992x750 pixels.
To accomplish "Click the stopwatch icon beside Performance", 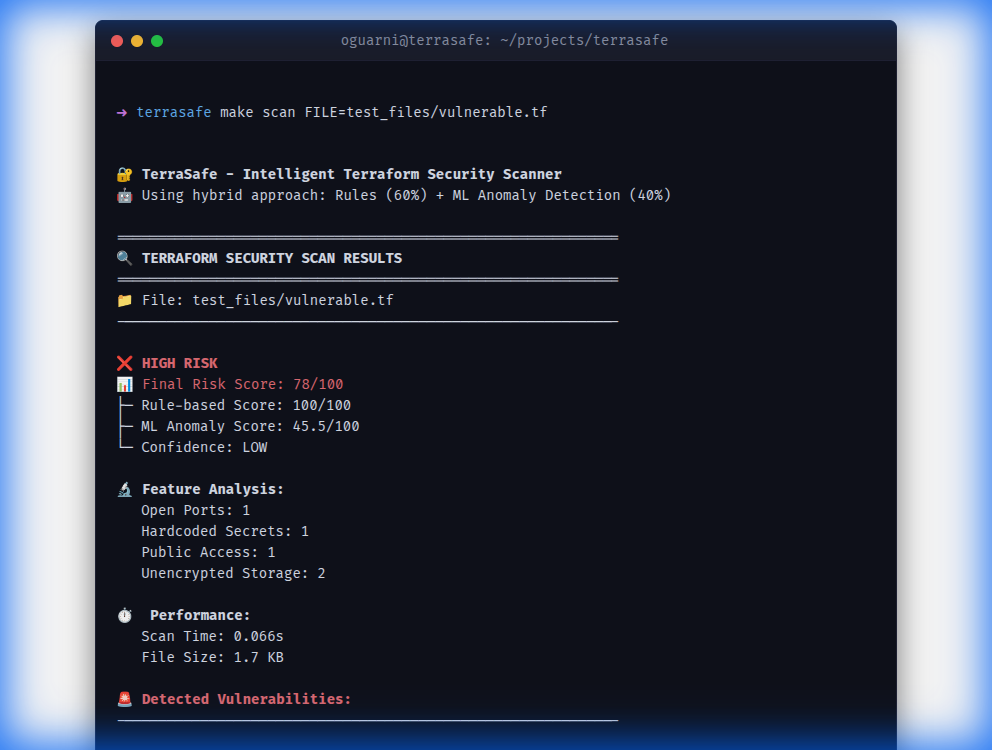I will pos(125,614).
